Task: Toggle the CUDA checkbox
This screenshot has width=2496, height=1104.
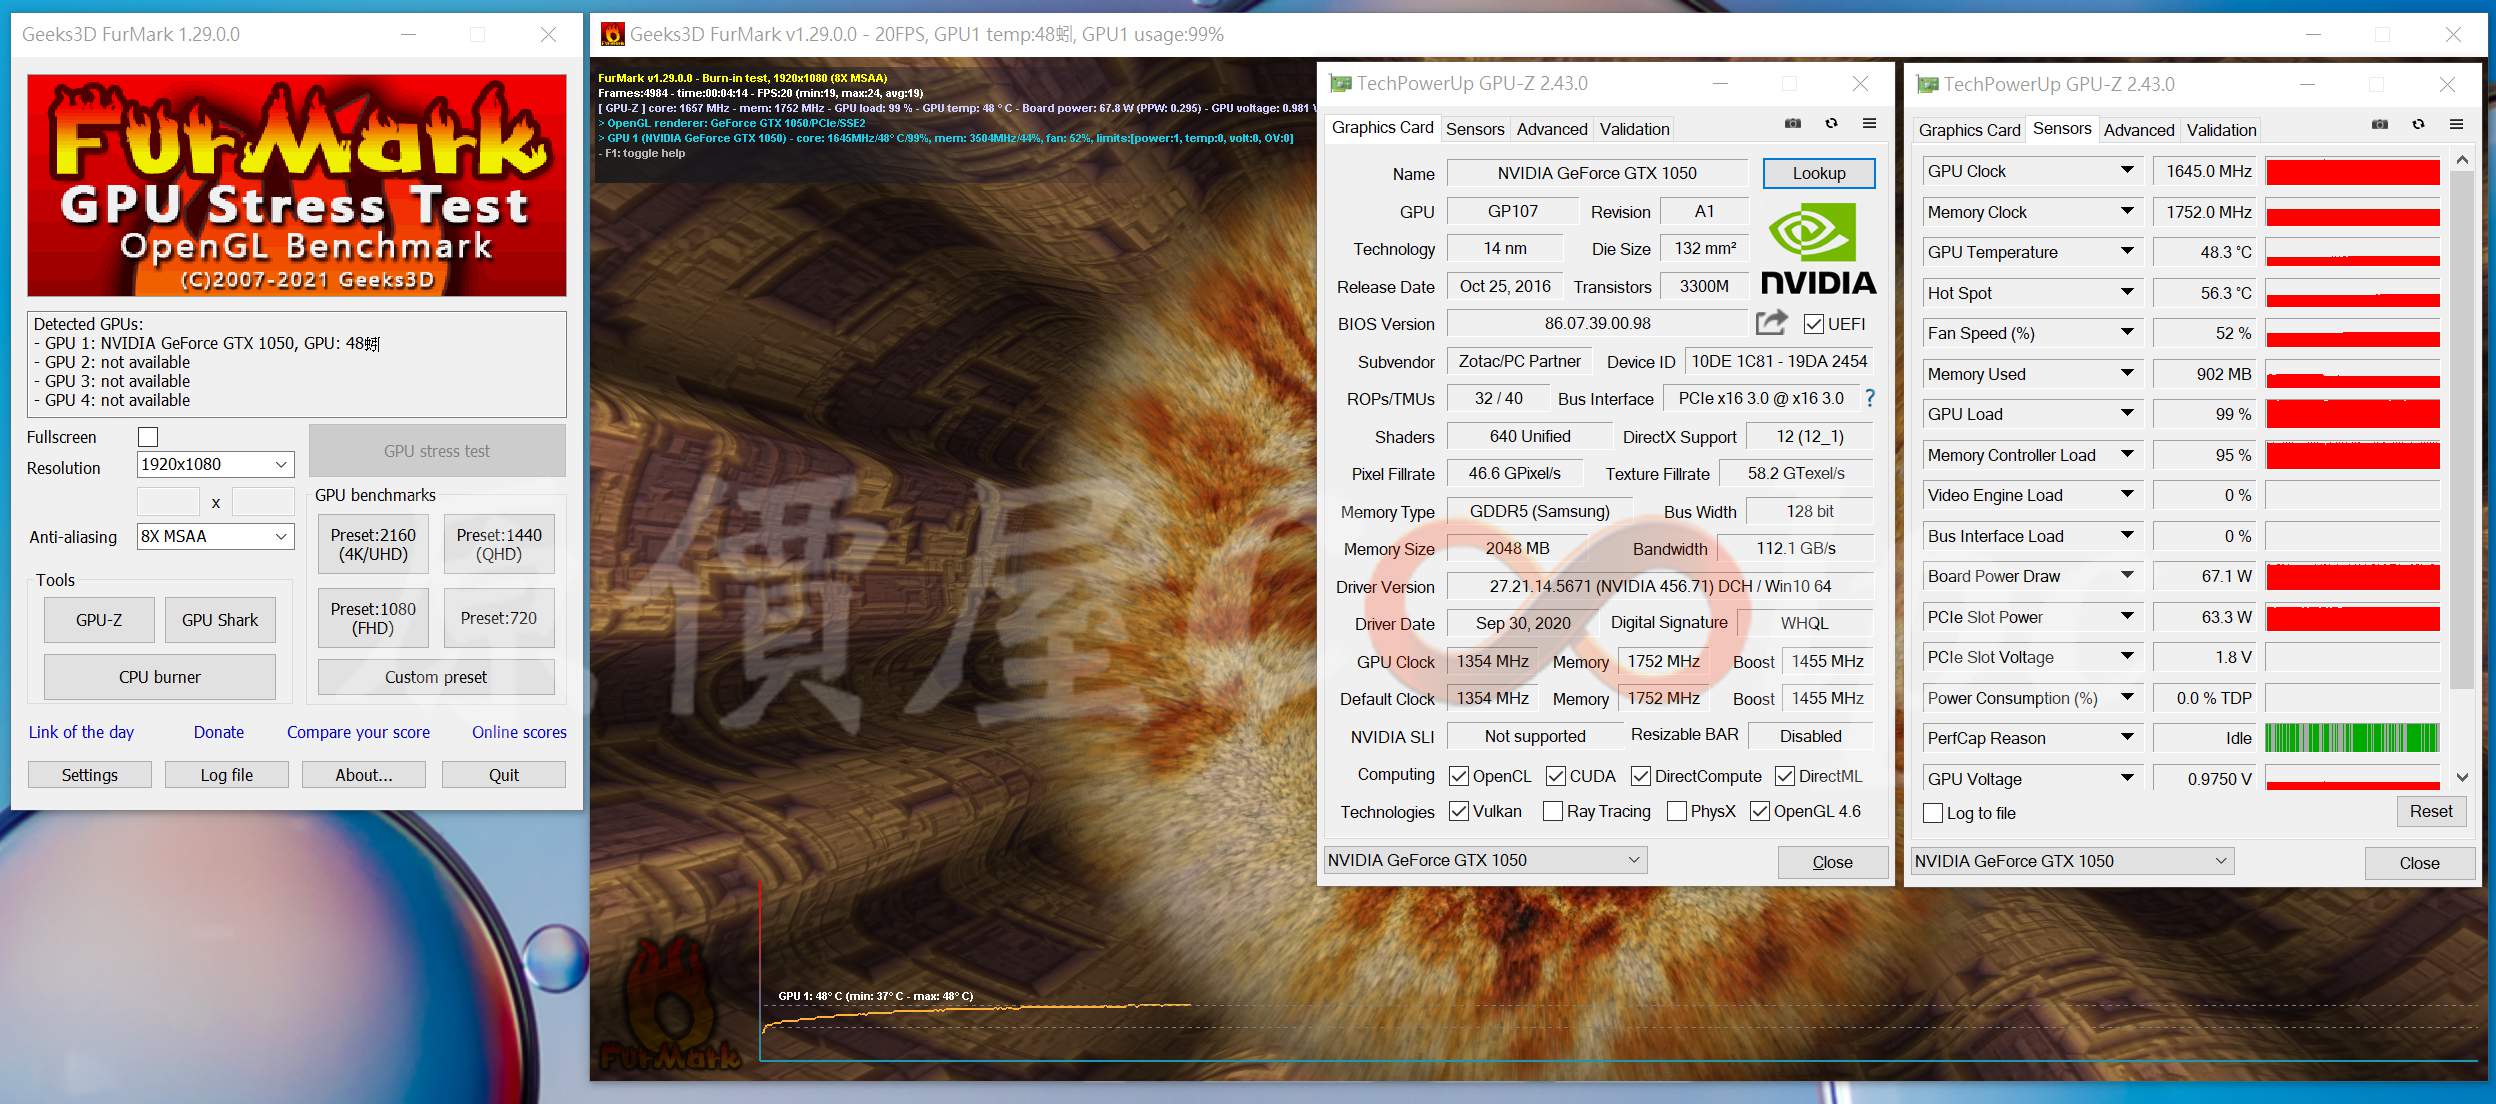Action: click(x=1556, y=776)
